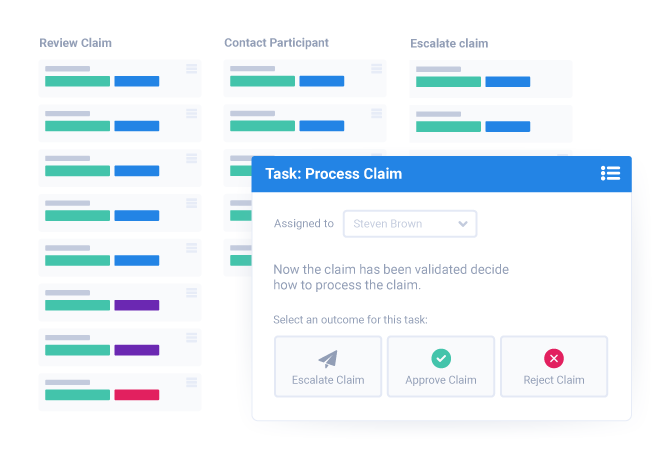Click the dropdown chevron beside Steven Brown
665x450 pixels.
coord(463,224)
